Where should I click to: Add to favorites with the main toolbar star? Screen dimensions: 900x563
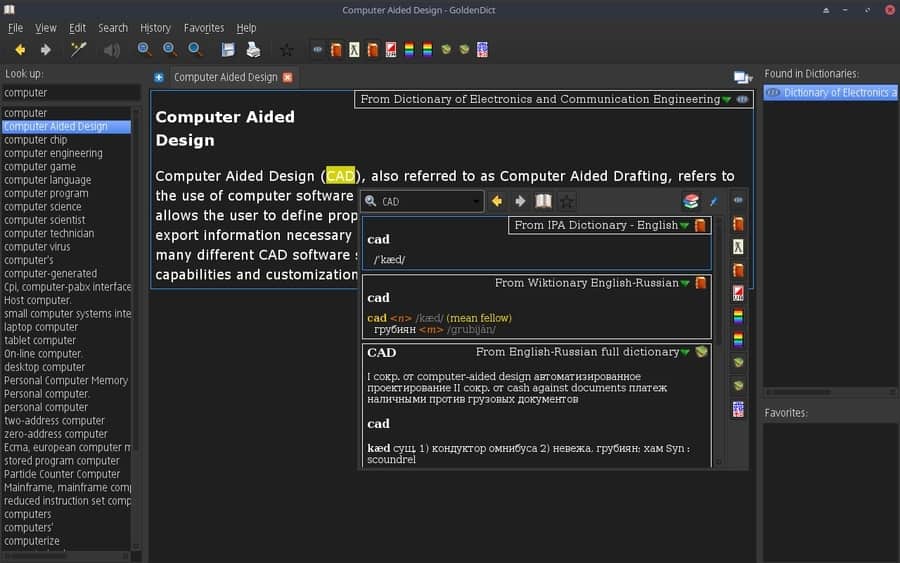tap(286, 50)
